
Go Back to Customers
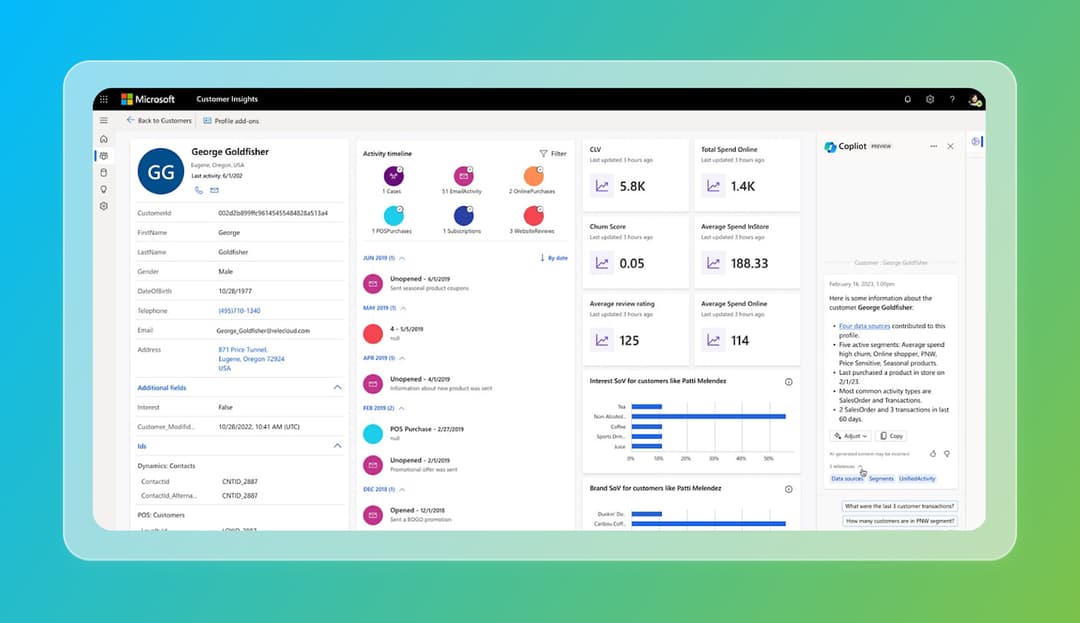point(159,120)
